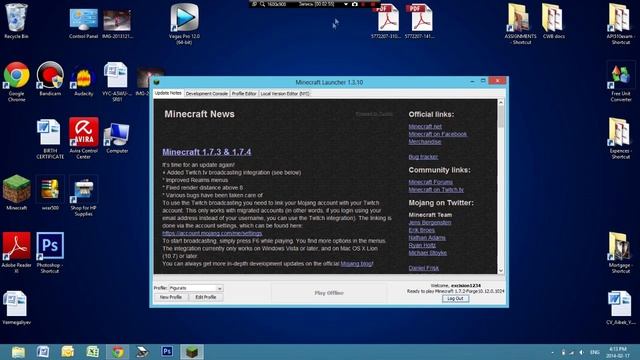Open the Local Version Editor (NYI) tab
The height and width of the screenshot is (360, 640).
285,93
